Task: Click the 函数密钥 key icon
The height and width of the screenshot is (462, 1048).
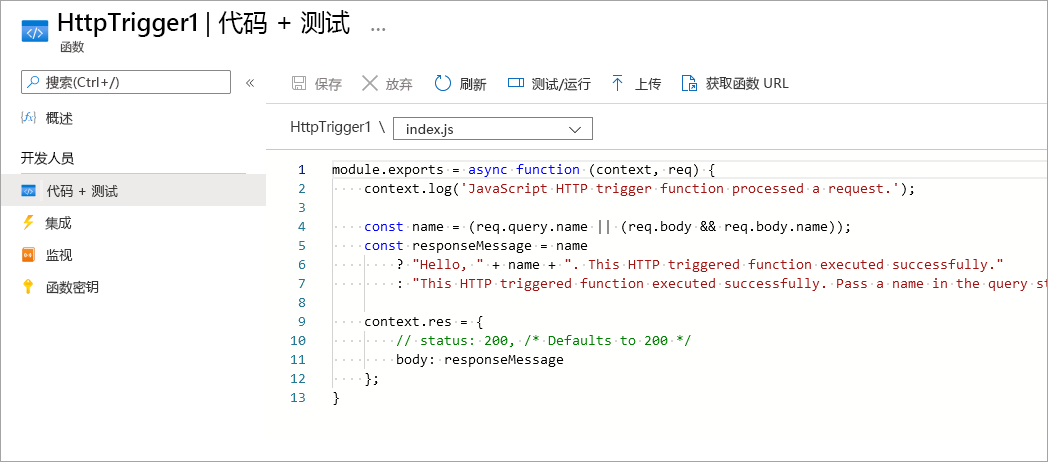Action: click(28, 287)
